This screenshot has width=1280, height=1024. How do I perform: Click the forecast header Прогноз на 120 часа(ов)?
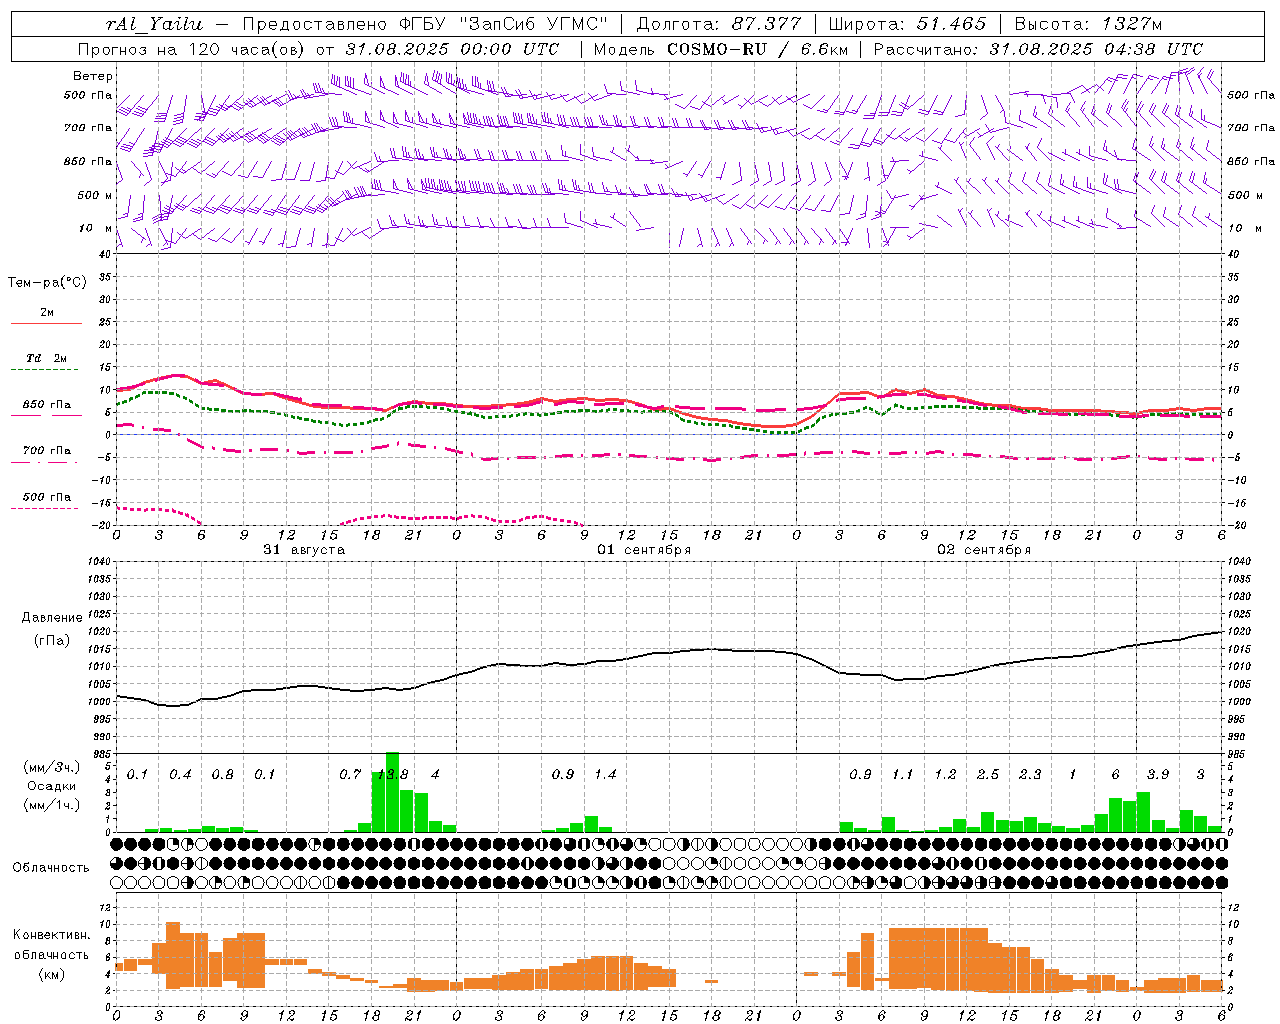(192, 49)
